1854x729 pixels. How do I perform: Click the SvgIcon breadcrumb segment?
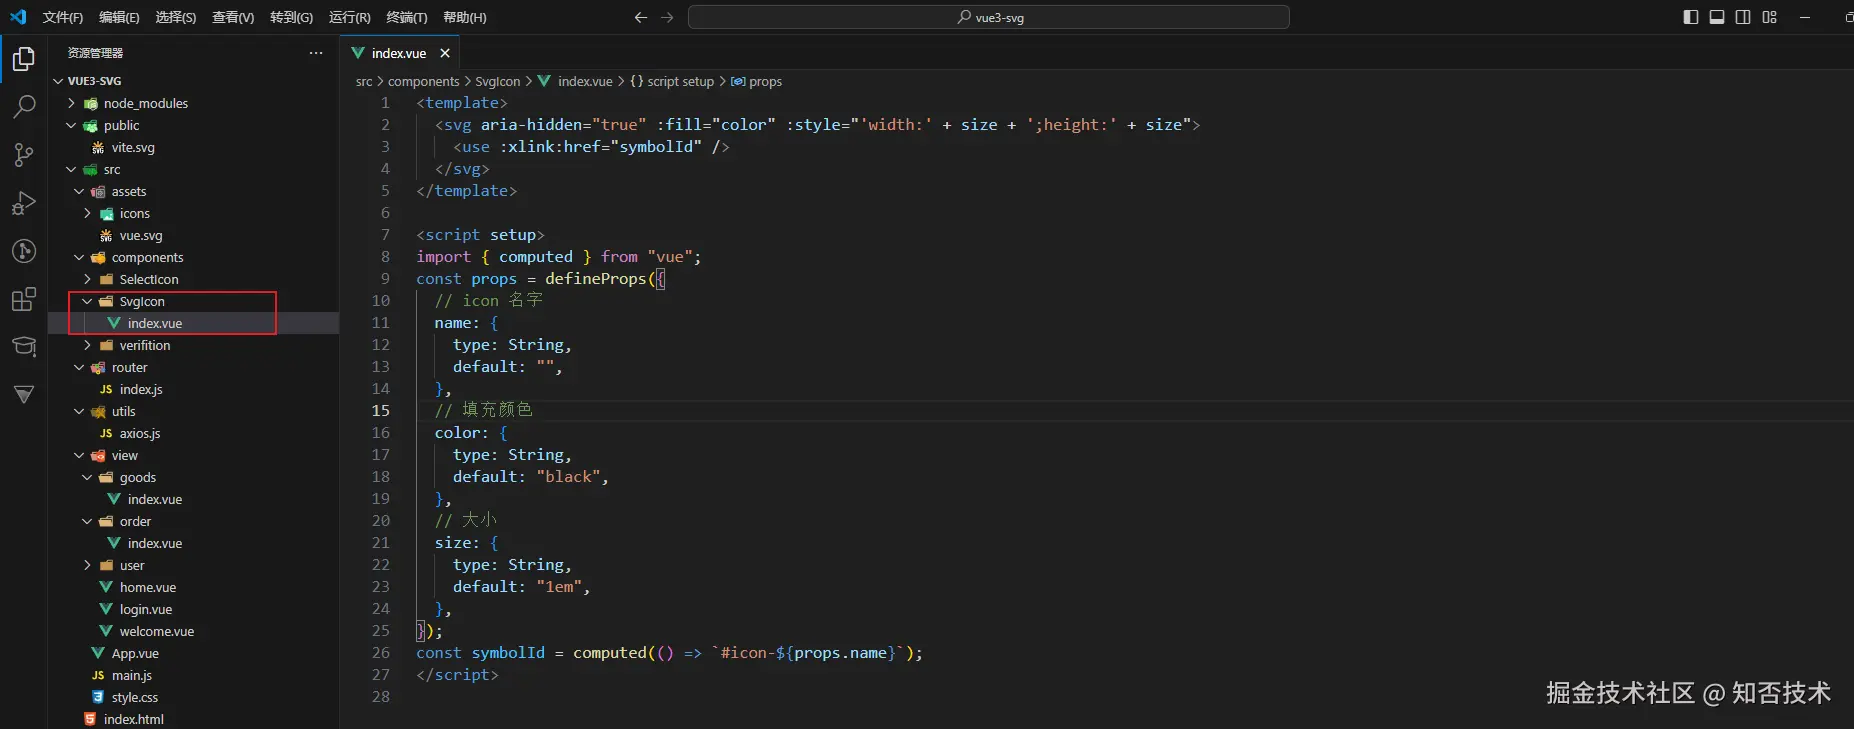497,82
